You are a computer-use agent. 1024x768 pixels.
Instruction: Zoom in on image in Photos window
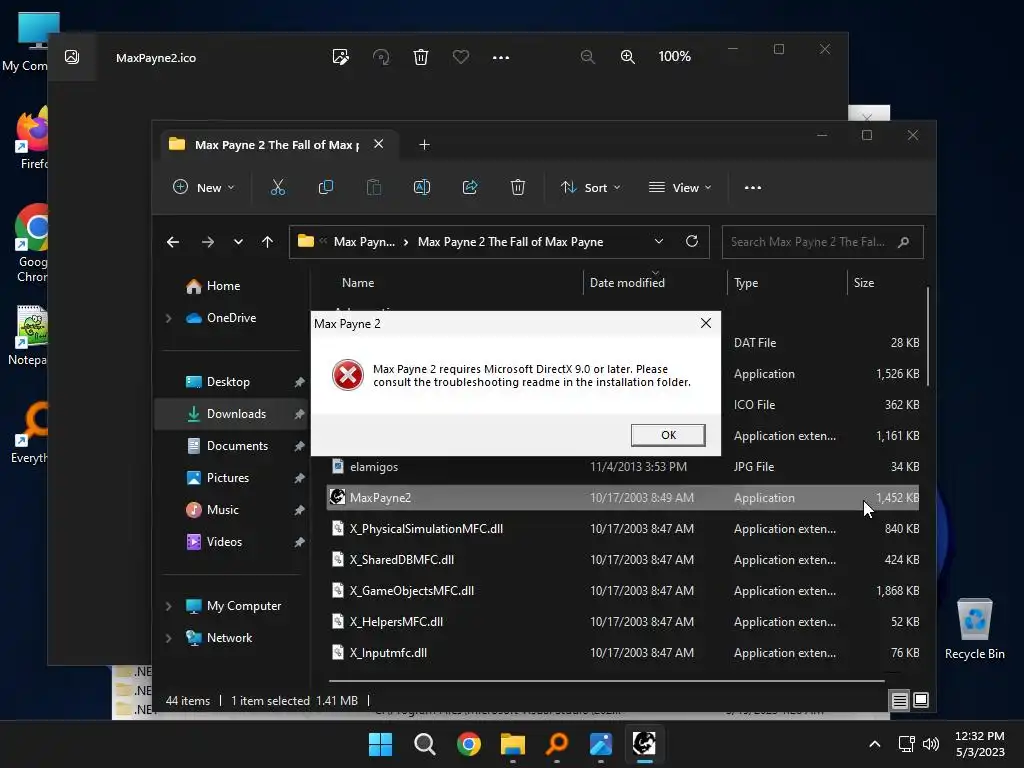pos(628,57)
